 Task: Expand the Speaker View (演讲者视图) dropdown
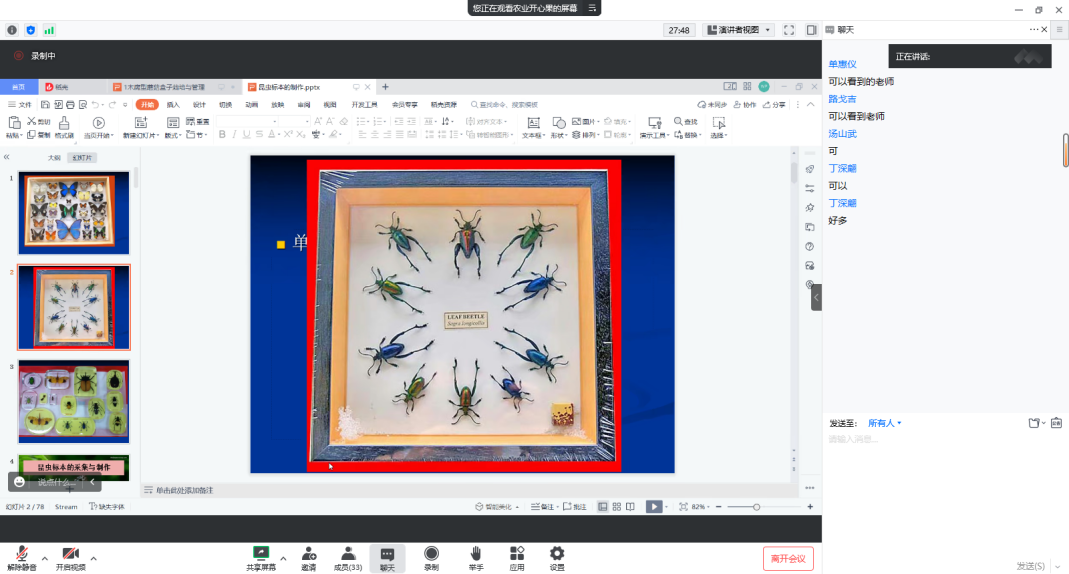tap(738, 30)
